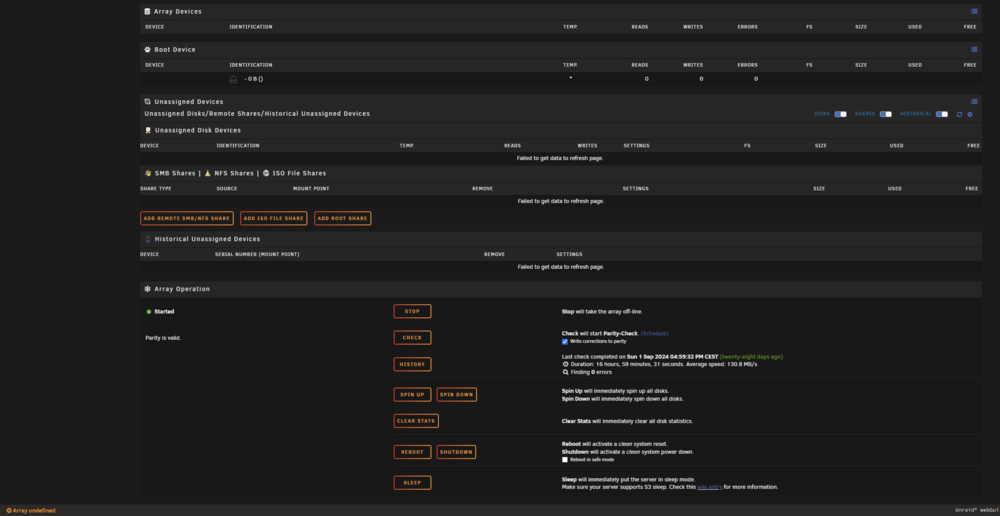Enable Reboot in safe mode checkbox
This screenshot has height=516, width=1000.
pyautogui.click(x=564, y=459)
